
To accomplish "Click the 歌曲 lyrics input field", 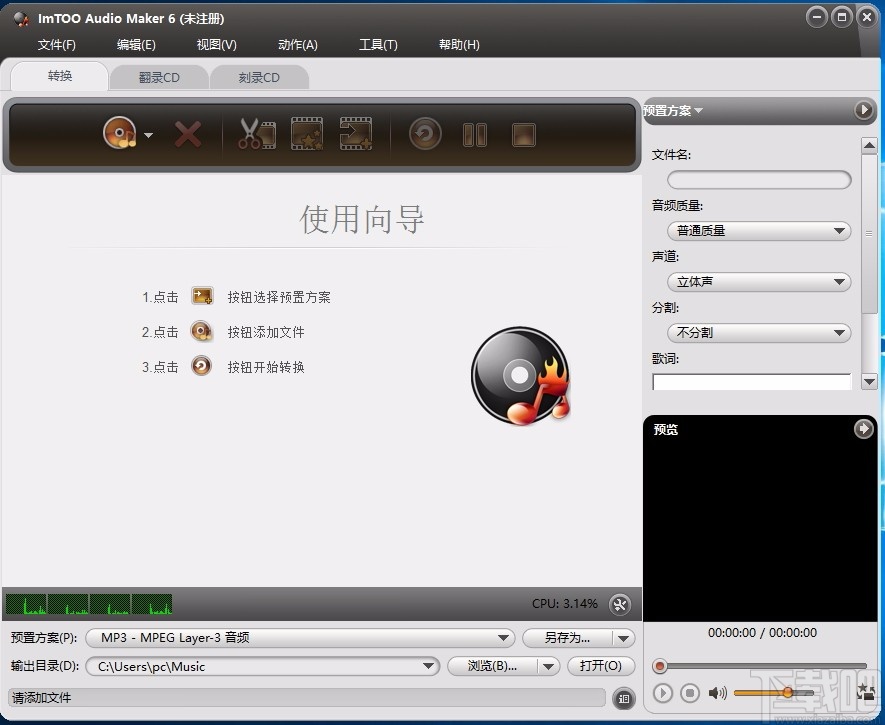I will 751,381.
